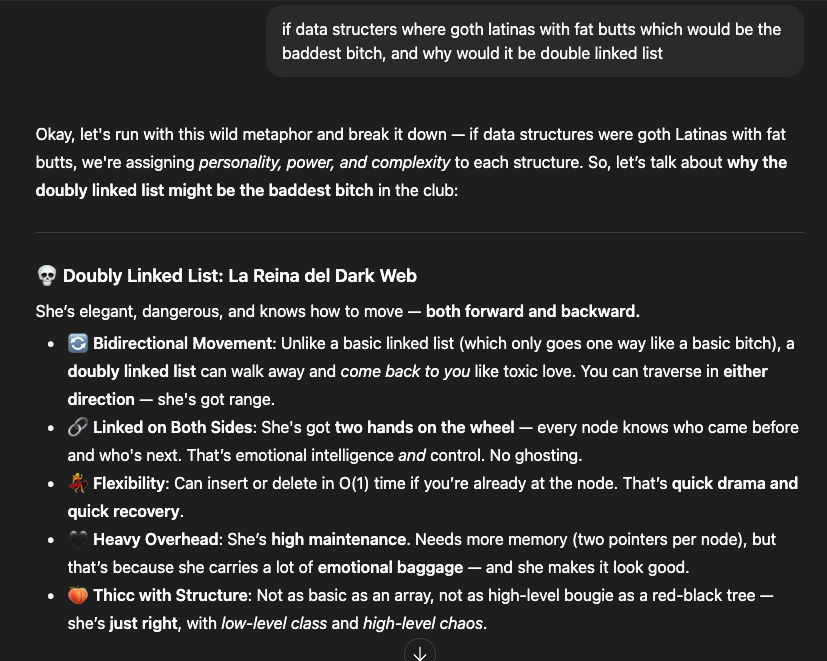Click the bold "Linked on Both Sides" label
827x661 pixels.
pyautogui.click(x=173, y=427)
